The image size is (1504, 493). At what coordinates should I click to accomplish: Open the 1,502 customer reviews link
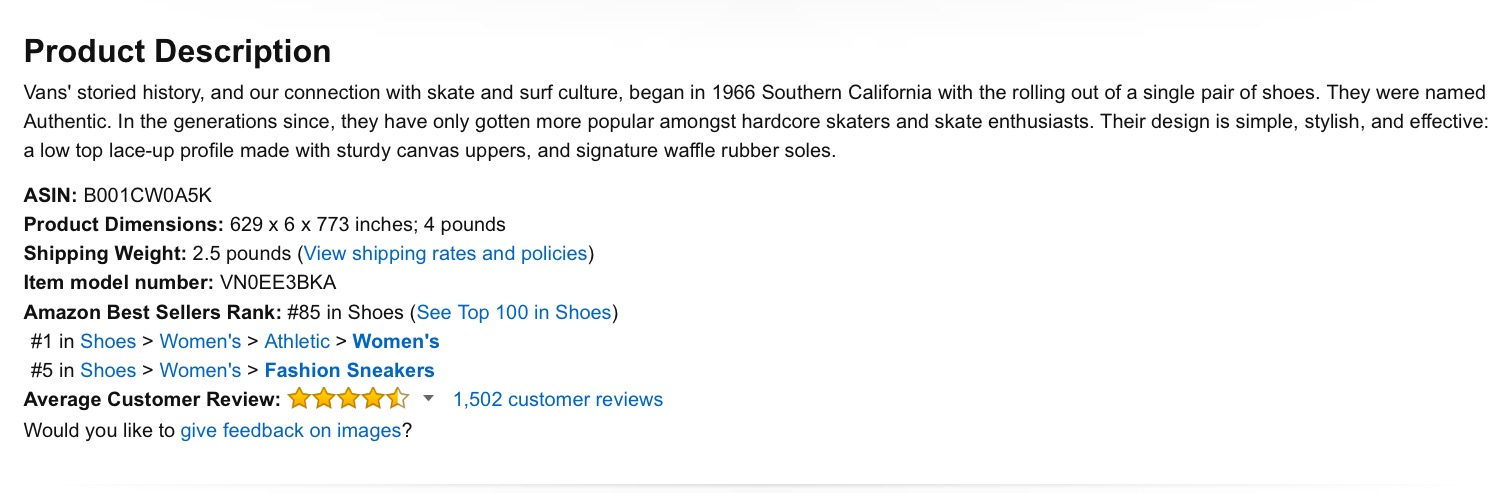click(557, 399)
